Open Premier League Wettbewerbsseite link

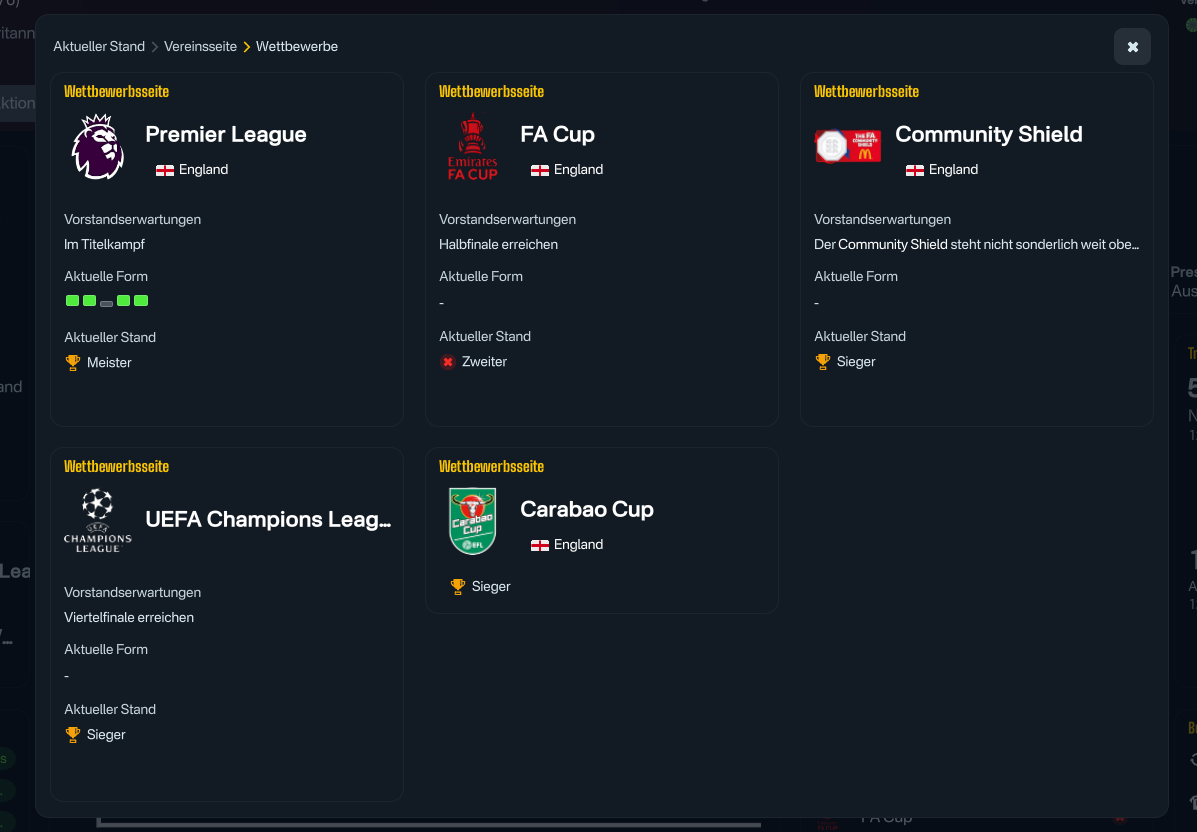click(x=116, y=92)
